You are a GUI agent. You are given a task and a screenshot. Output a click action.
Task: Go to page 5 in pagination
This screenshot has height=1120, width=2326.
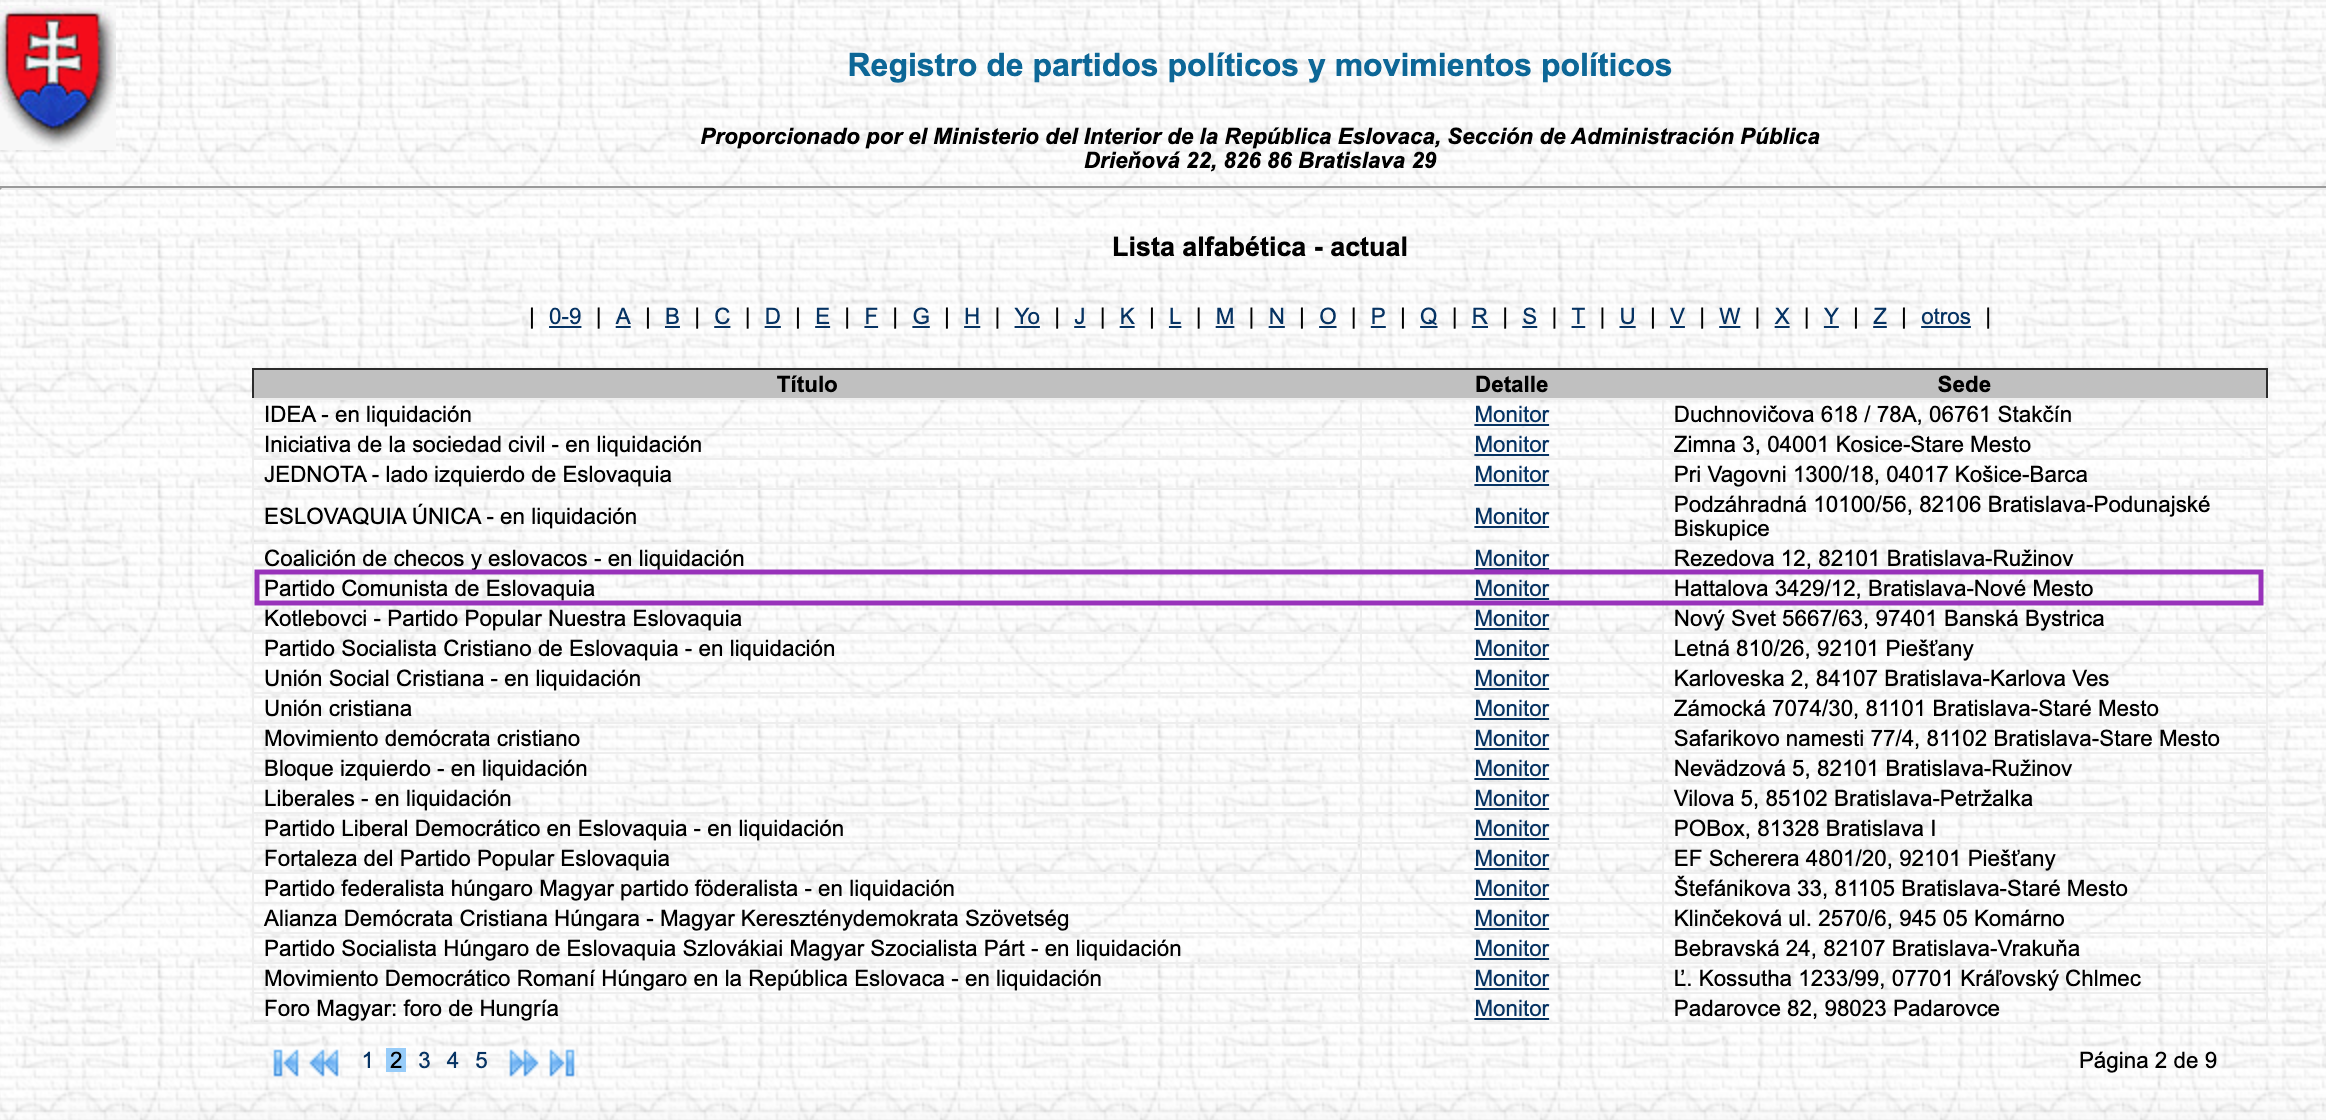481,1060
